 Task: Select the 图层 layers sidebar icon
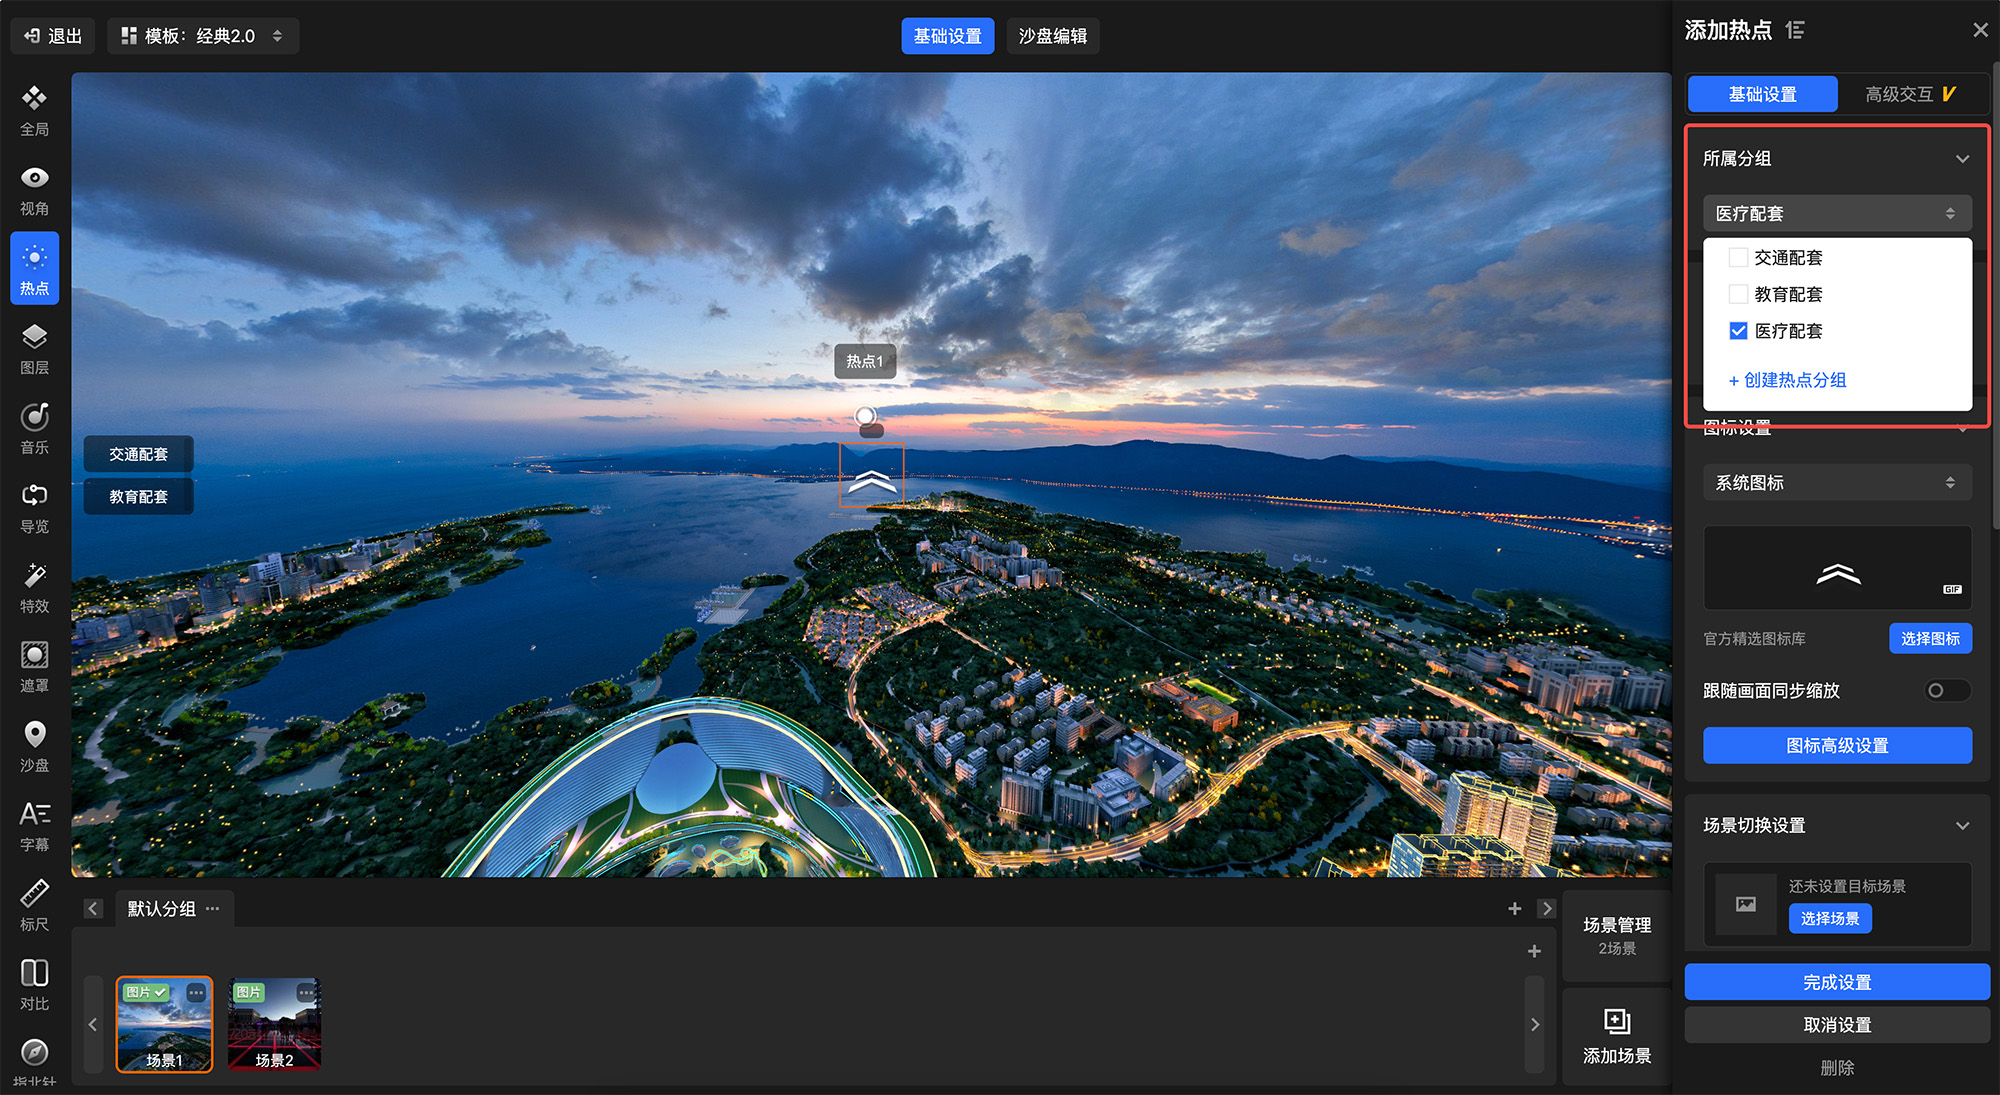pyautogui.click(x=34, y=348)
